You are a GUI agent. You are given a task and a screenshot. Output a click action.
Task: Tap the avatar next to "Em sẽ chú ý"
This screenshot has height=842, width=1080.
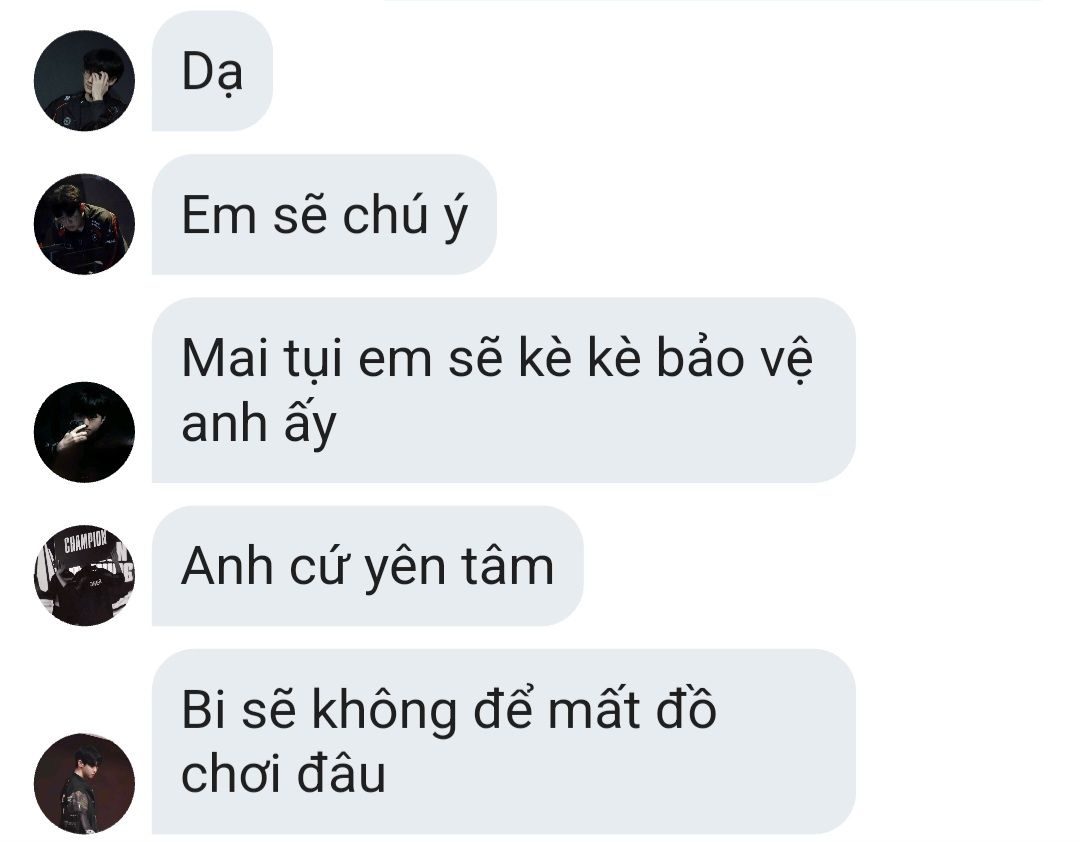point(84,224)
